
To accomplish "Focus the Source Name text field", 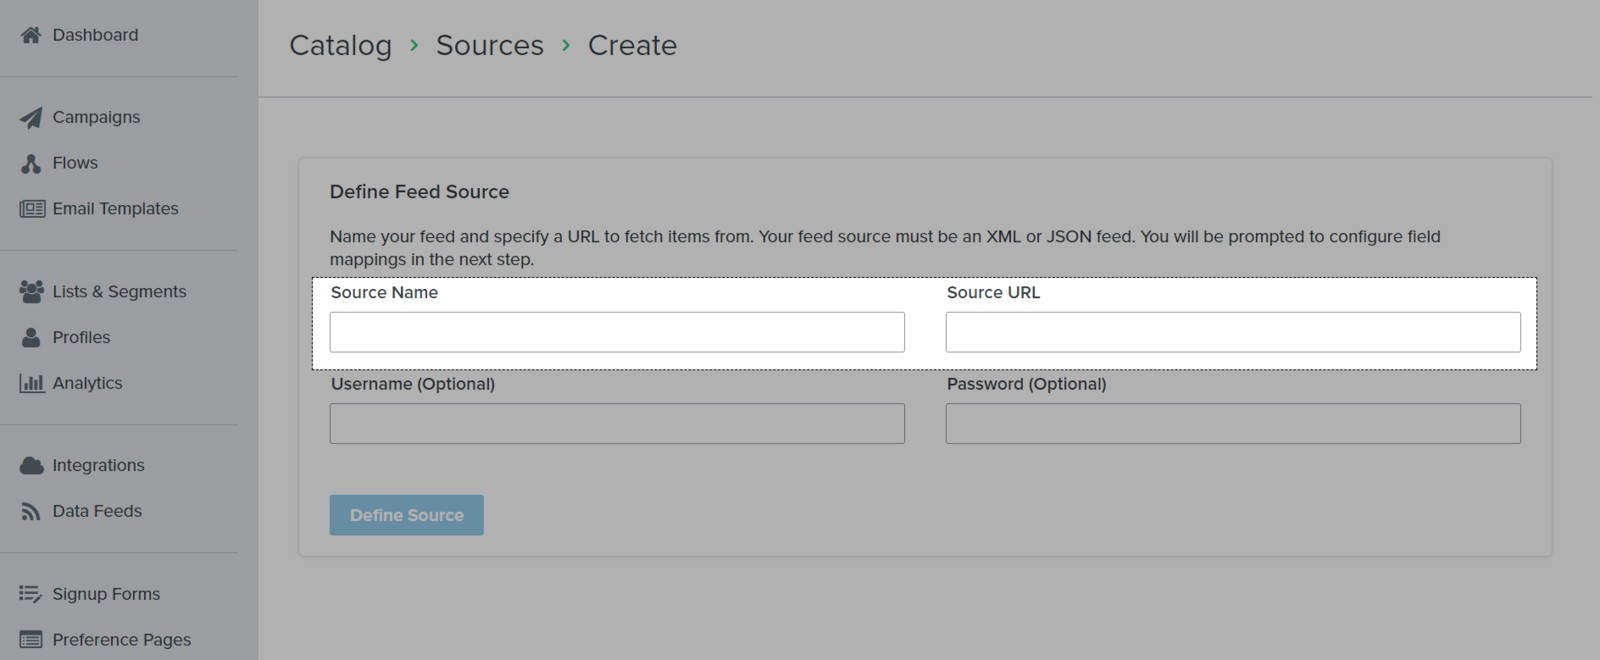I will [617, 332].
